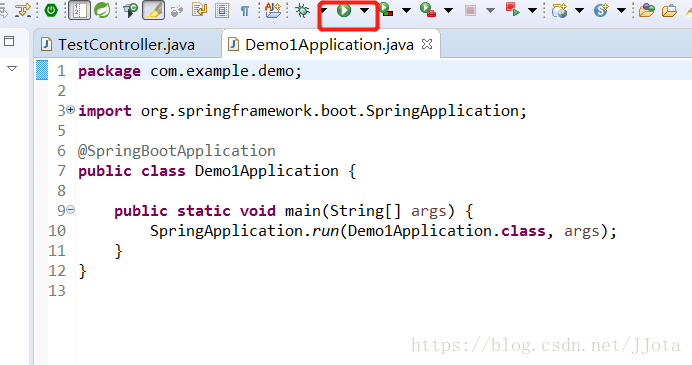
Task: Click the new web project globe icon
Action: click(560, 10)
